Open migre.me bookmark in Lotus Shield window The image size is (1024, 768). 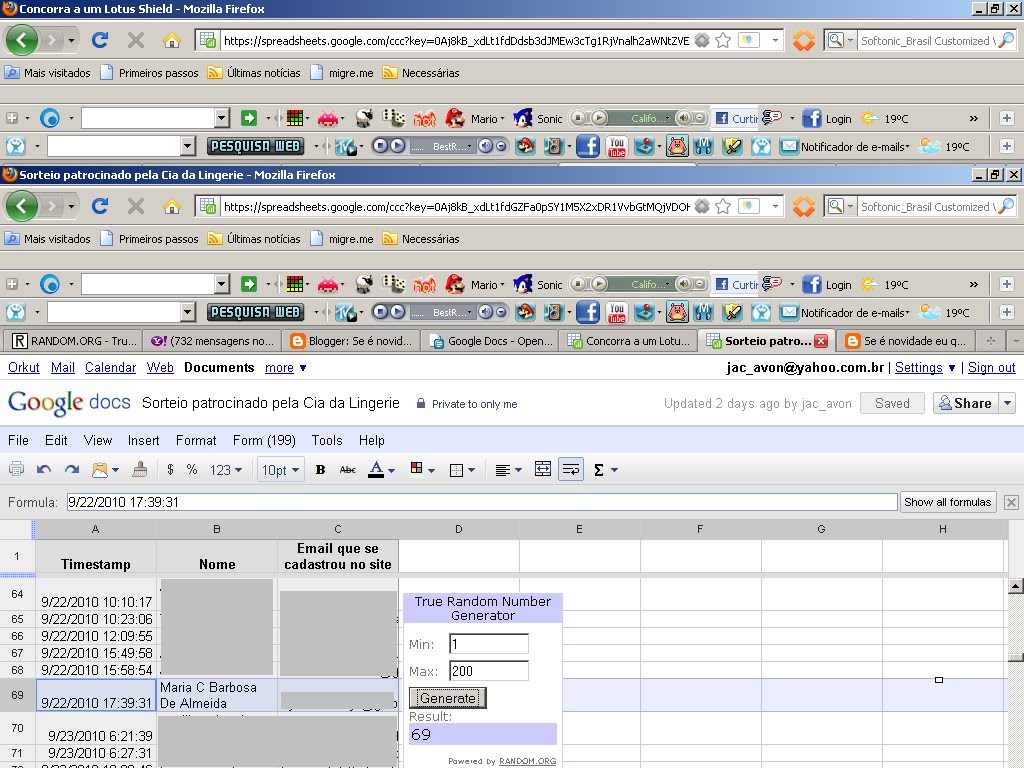[x=342, y=73]
